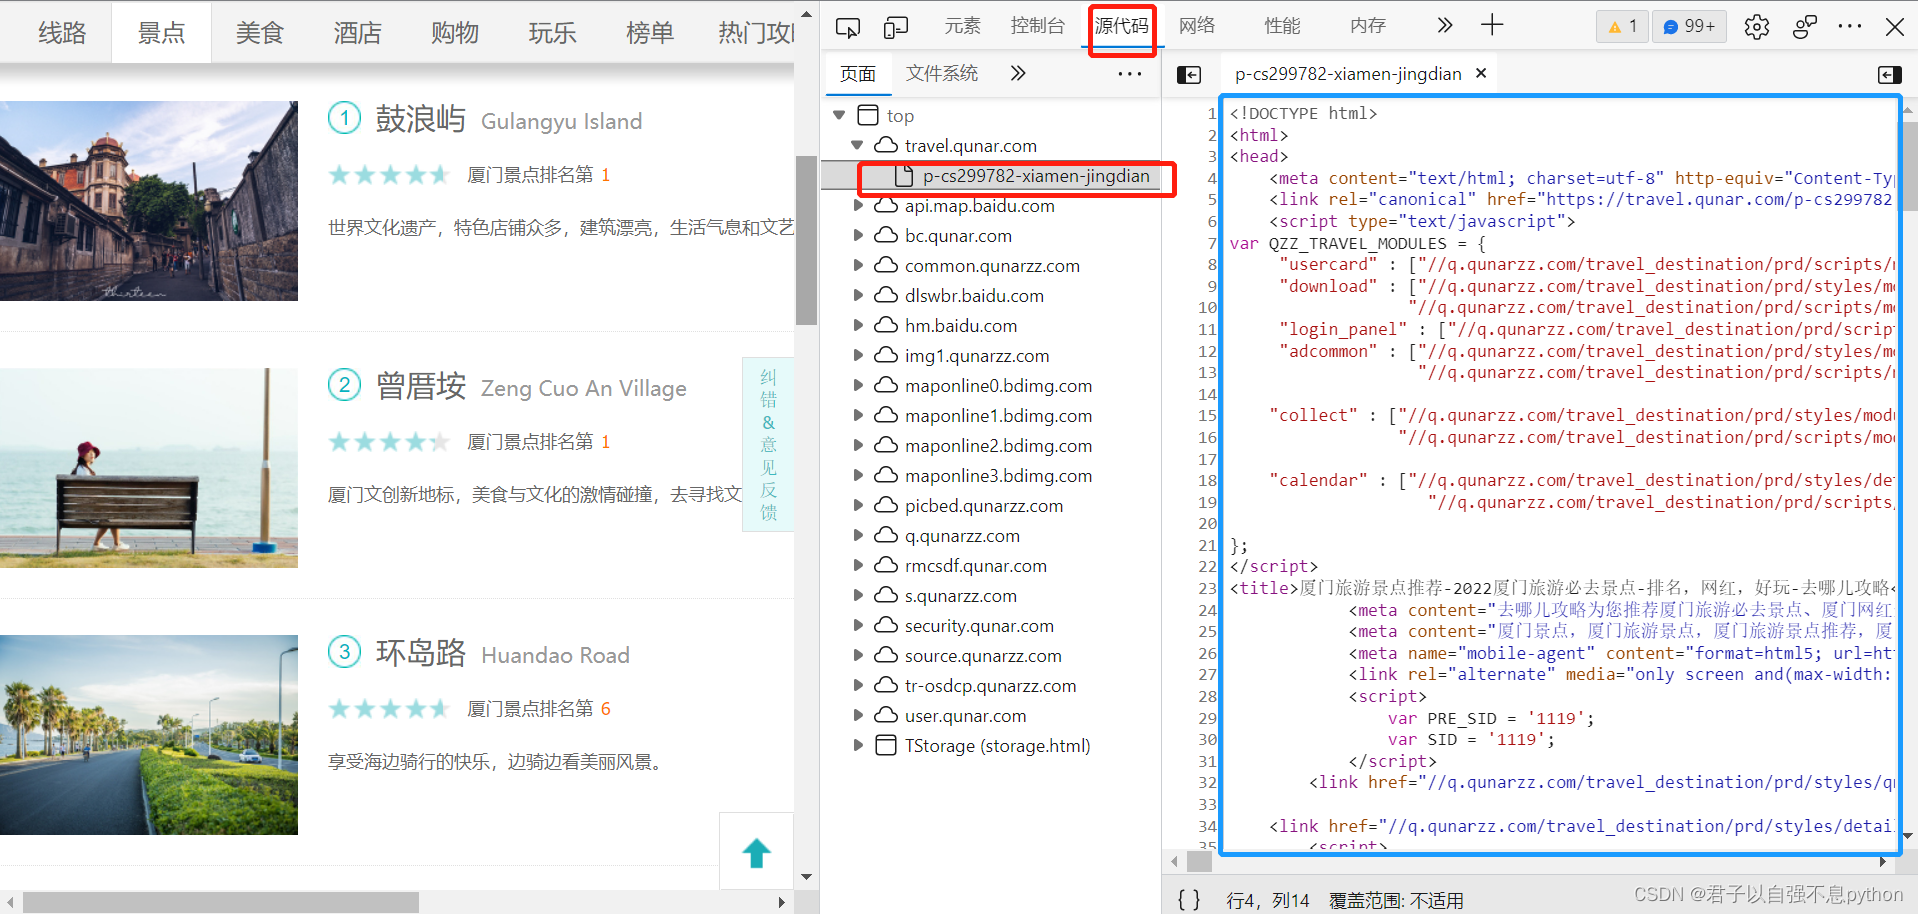Screen dimensions: 1918x914
Task: Expand the hm.baidu.com node
Action: click(858, 325)
